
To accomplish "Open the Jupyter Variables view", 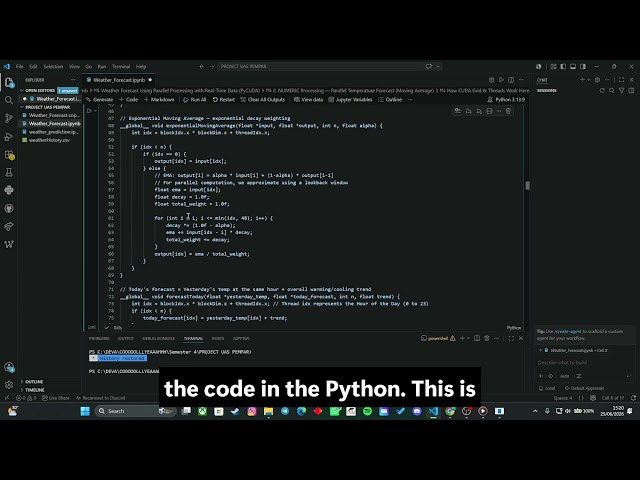I will [350, 100].
